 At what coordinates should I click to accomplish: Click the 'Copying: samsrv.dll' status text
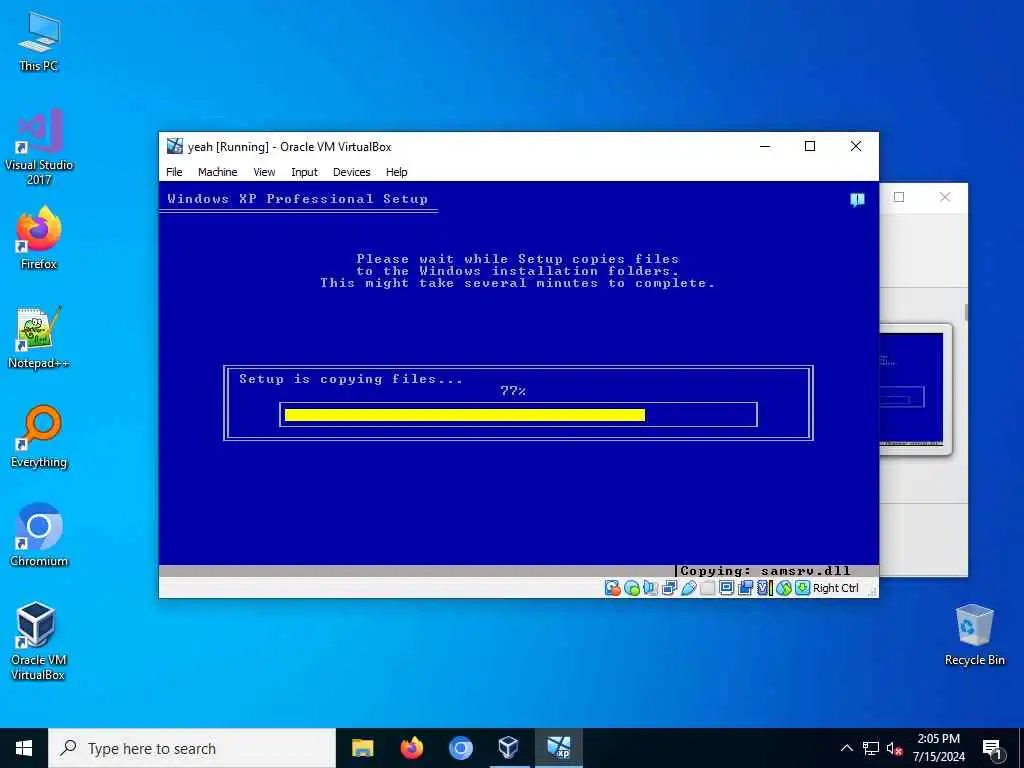[765, 571]
